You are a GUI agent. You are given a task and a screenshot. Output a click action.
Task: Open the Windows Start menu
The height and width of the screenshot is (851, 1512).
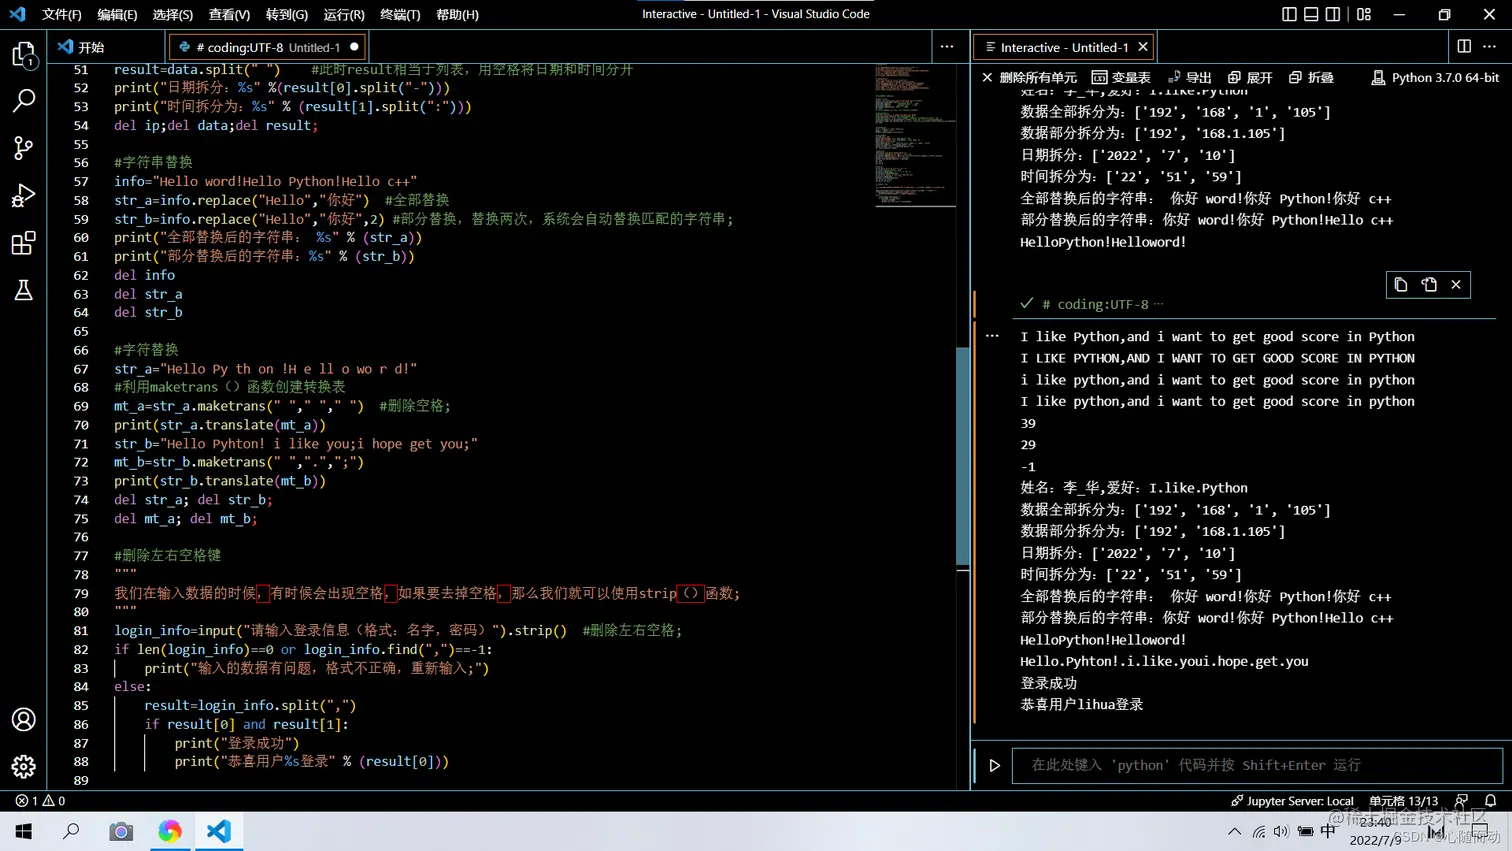23,831
